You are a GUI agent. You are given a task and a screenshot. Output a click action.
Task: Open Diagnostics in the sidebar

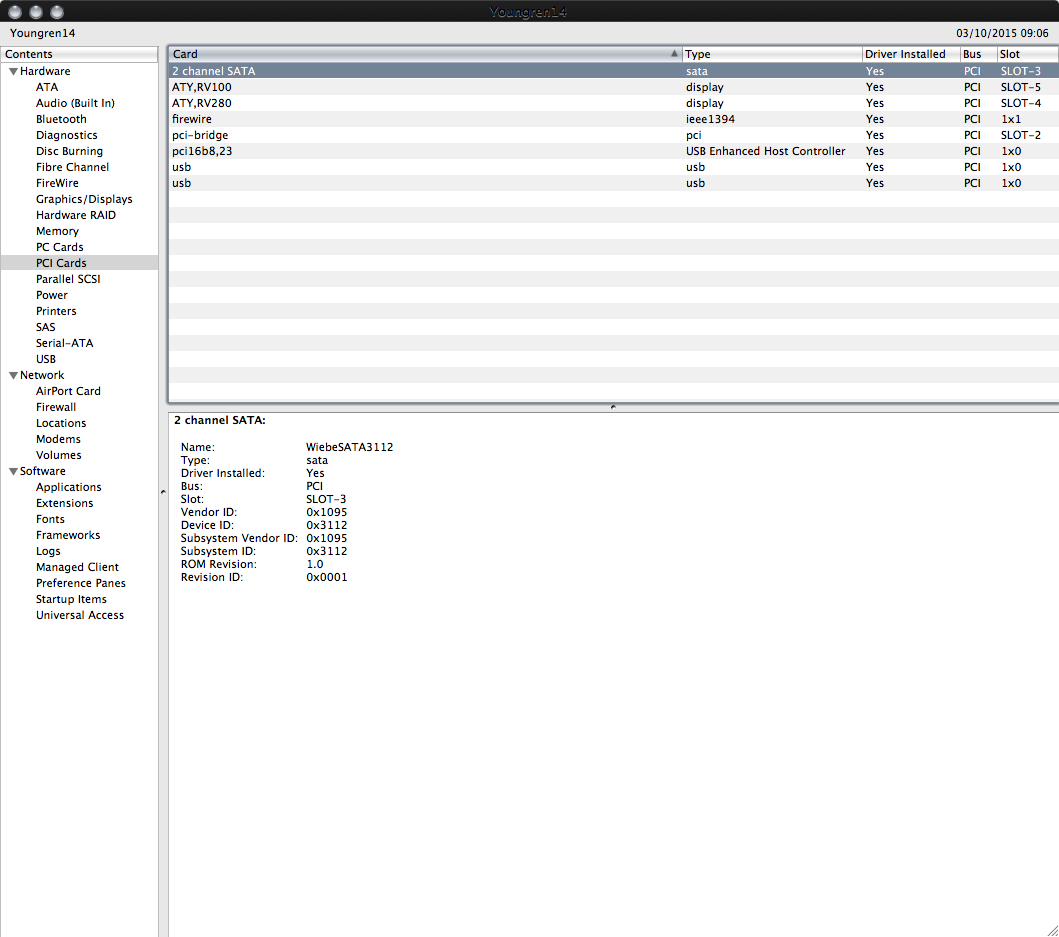pos(66,136)
